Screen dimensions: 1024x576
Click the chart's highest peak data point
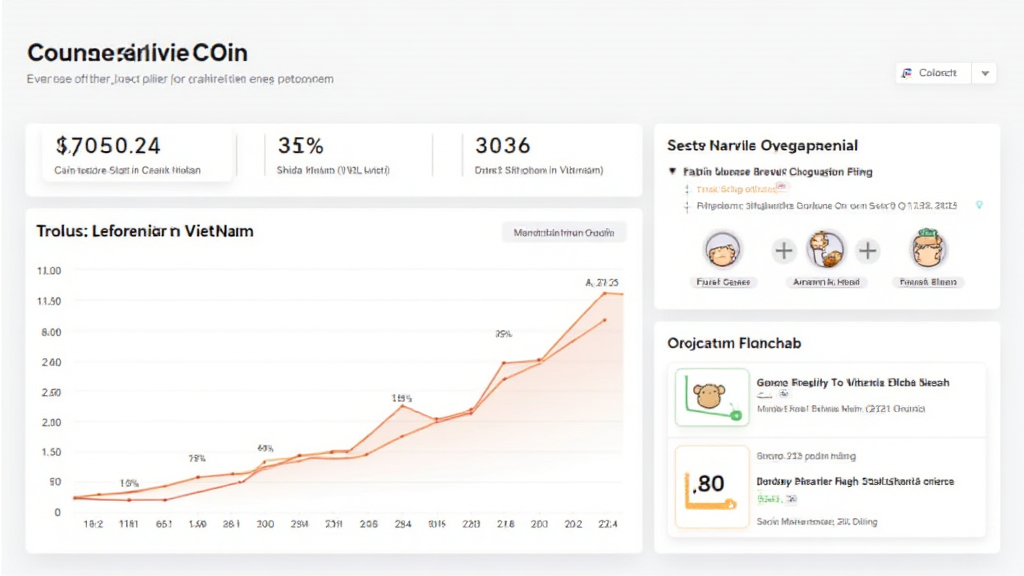pyautogui.click(x=604, y=293)
